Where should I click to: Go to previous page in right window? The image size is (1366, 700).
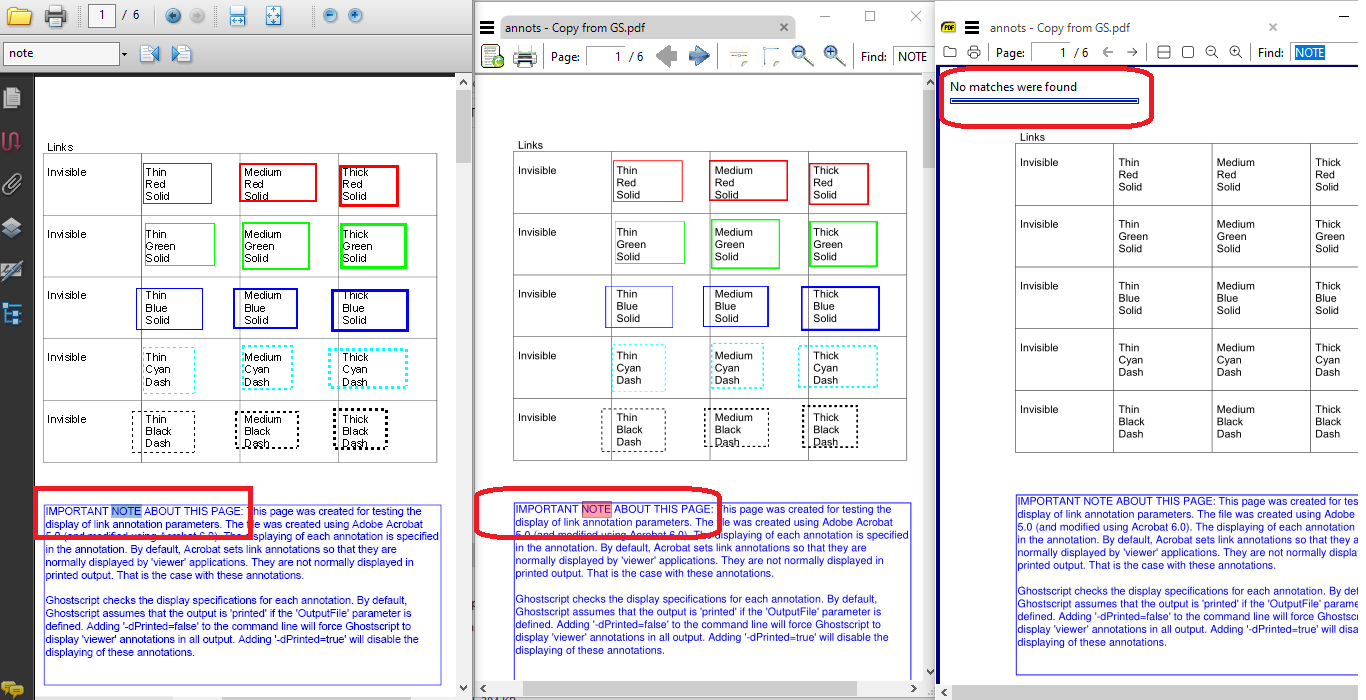pyautogui.click(x=1108, y=52)
